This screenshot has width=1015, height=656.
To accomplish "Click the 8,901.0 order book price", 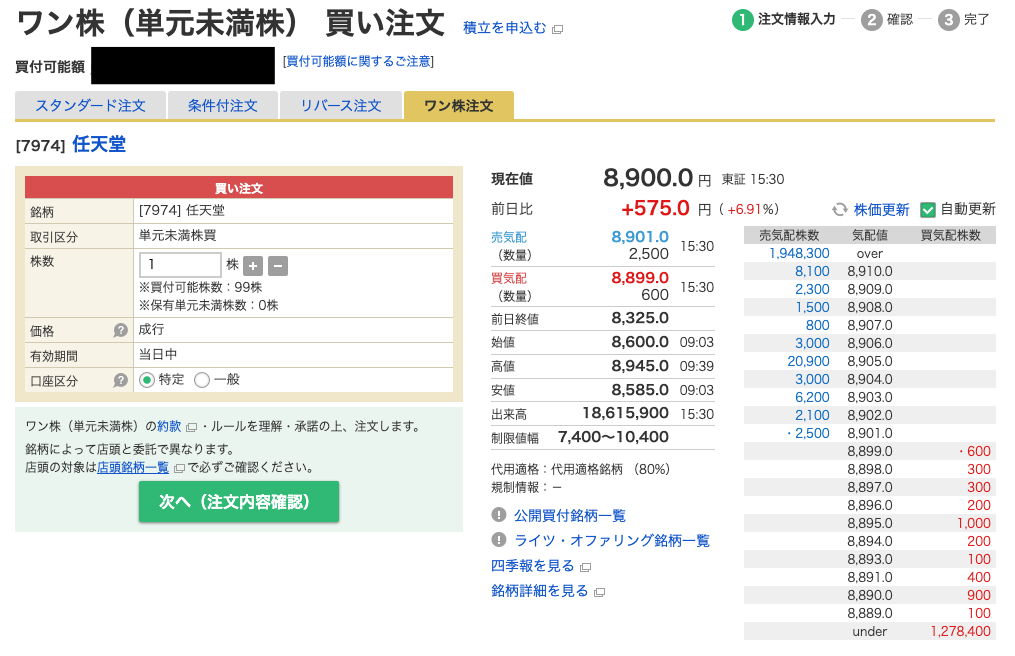I will (x=870, y=433).
